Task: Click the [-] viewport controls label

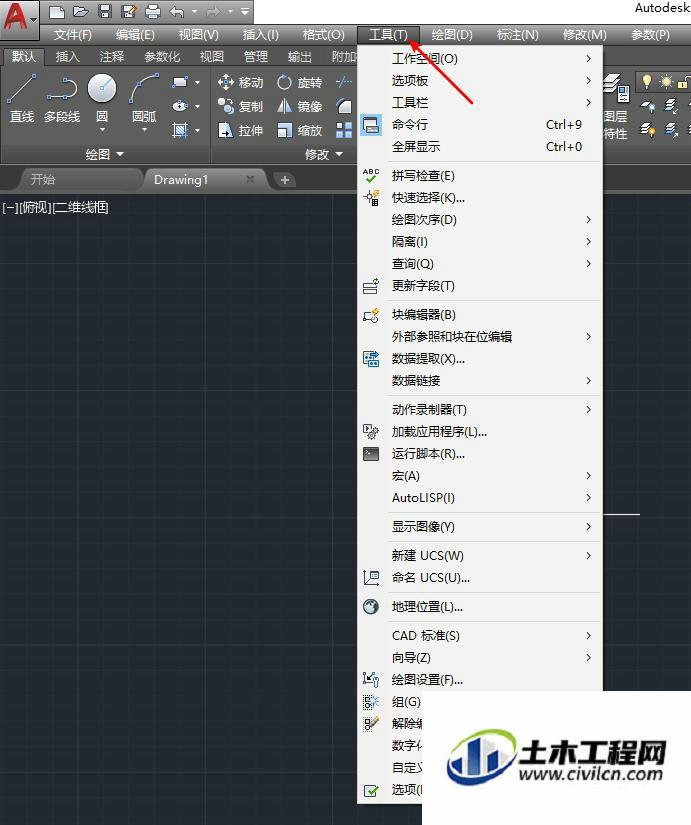Action: point(10,207)
